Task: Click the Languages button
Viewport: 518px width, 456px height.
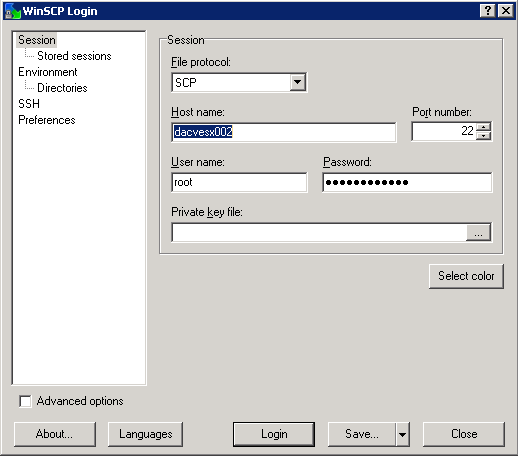Action: pos(145,434)
